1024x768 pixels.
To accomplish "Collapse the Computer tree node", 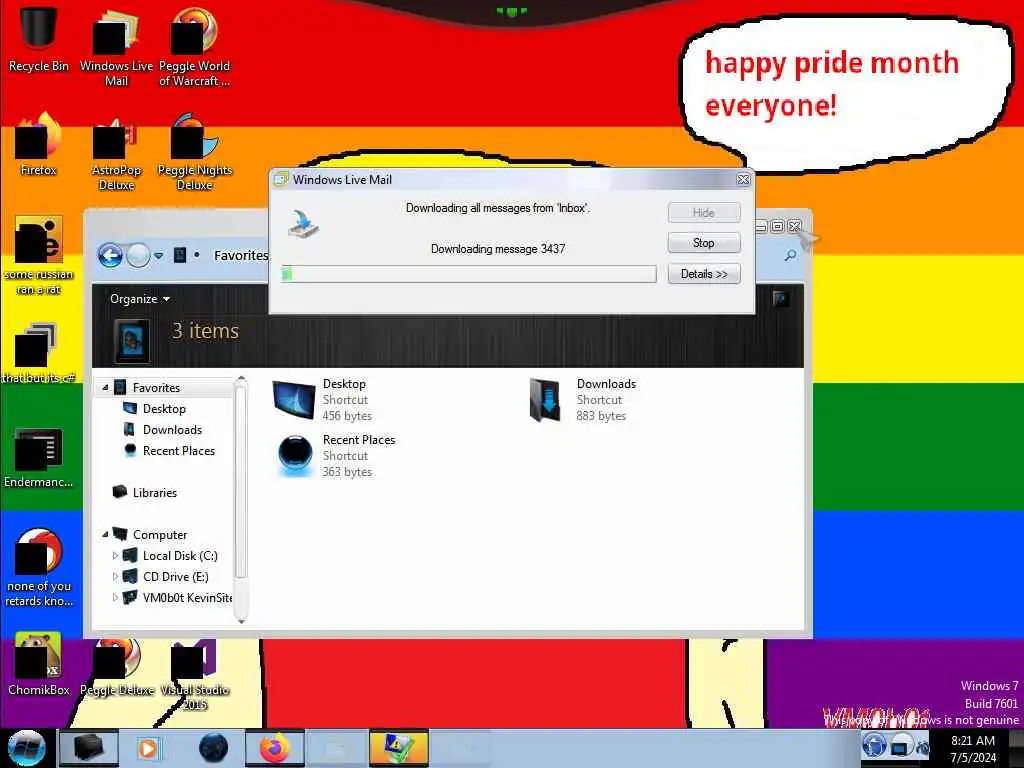I will (105, 534).
